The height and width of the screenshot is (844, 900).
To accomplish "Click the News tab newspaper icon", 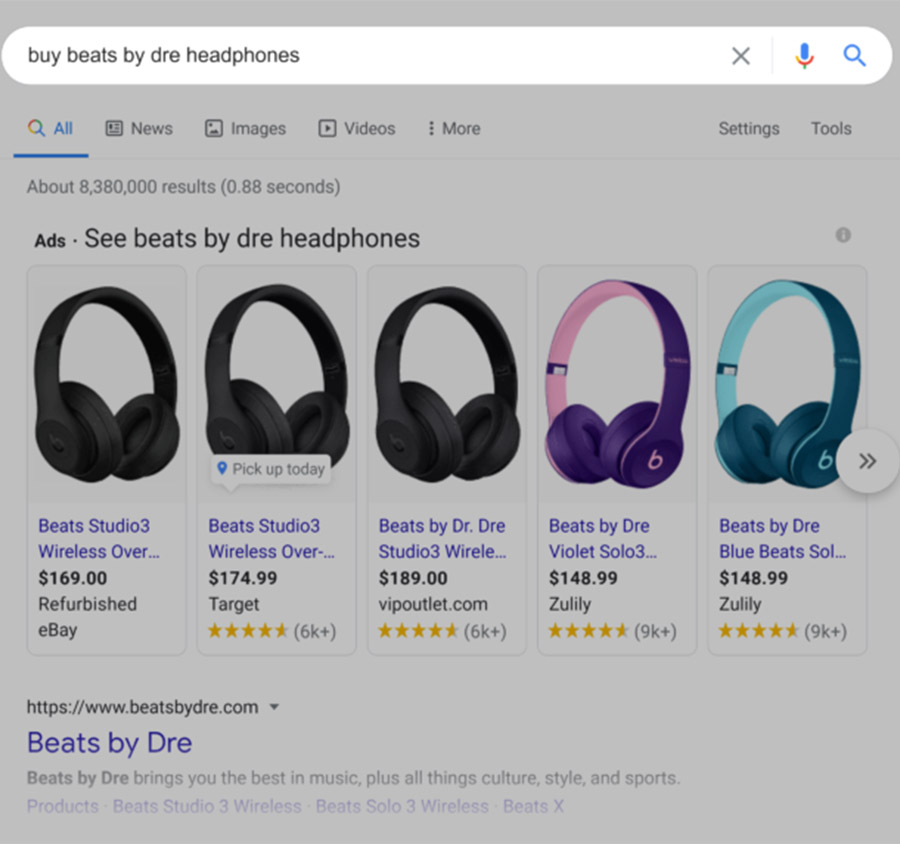I will (114, 128).
